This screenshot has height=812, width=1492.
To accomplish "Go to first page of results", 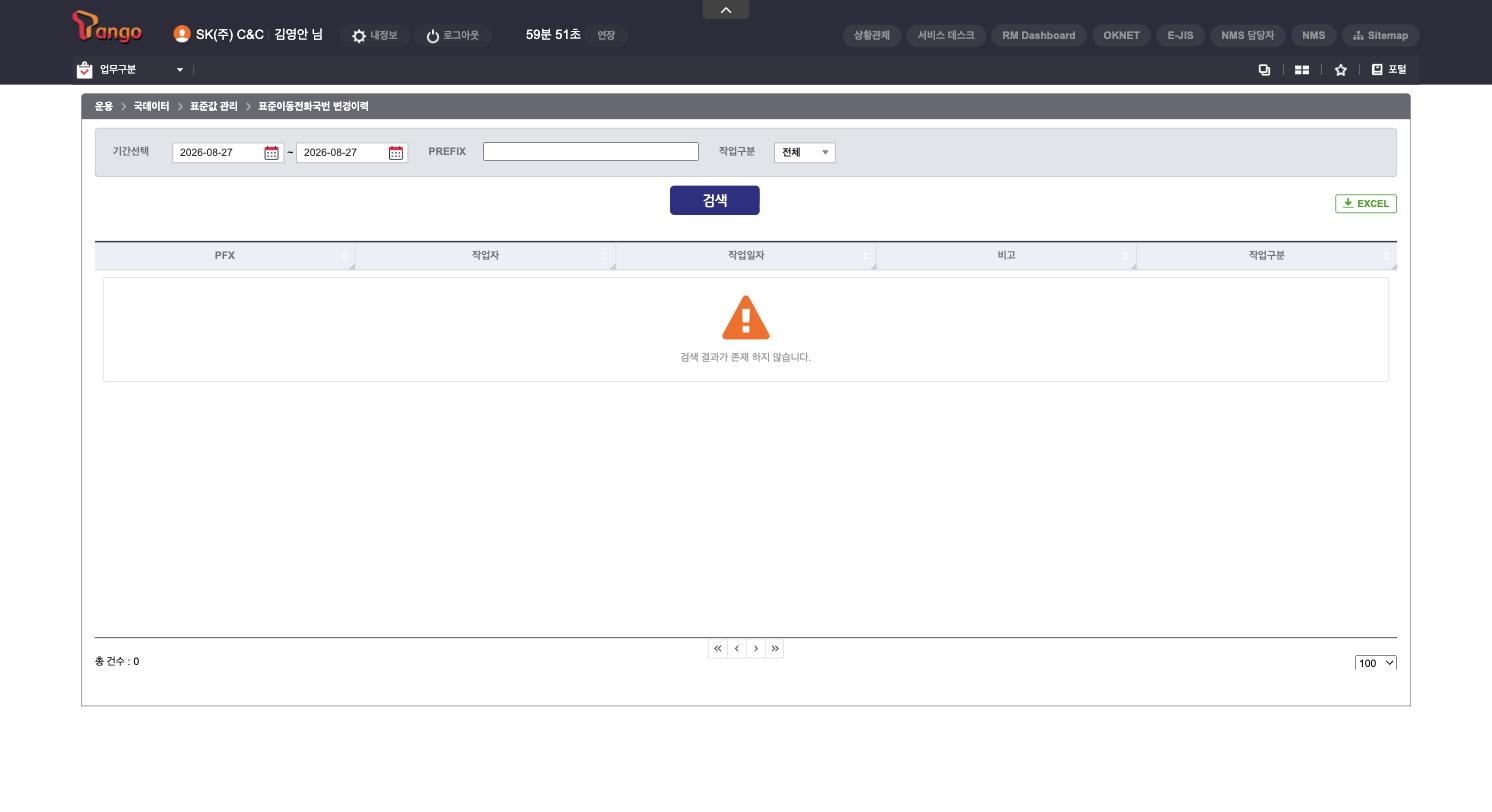I will point(717,649).
